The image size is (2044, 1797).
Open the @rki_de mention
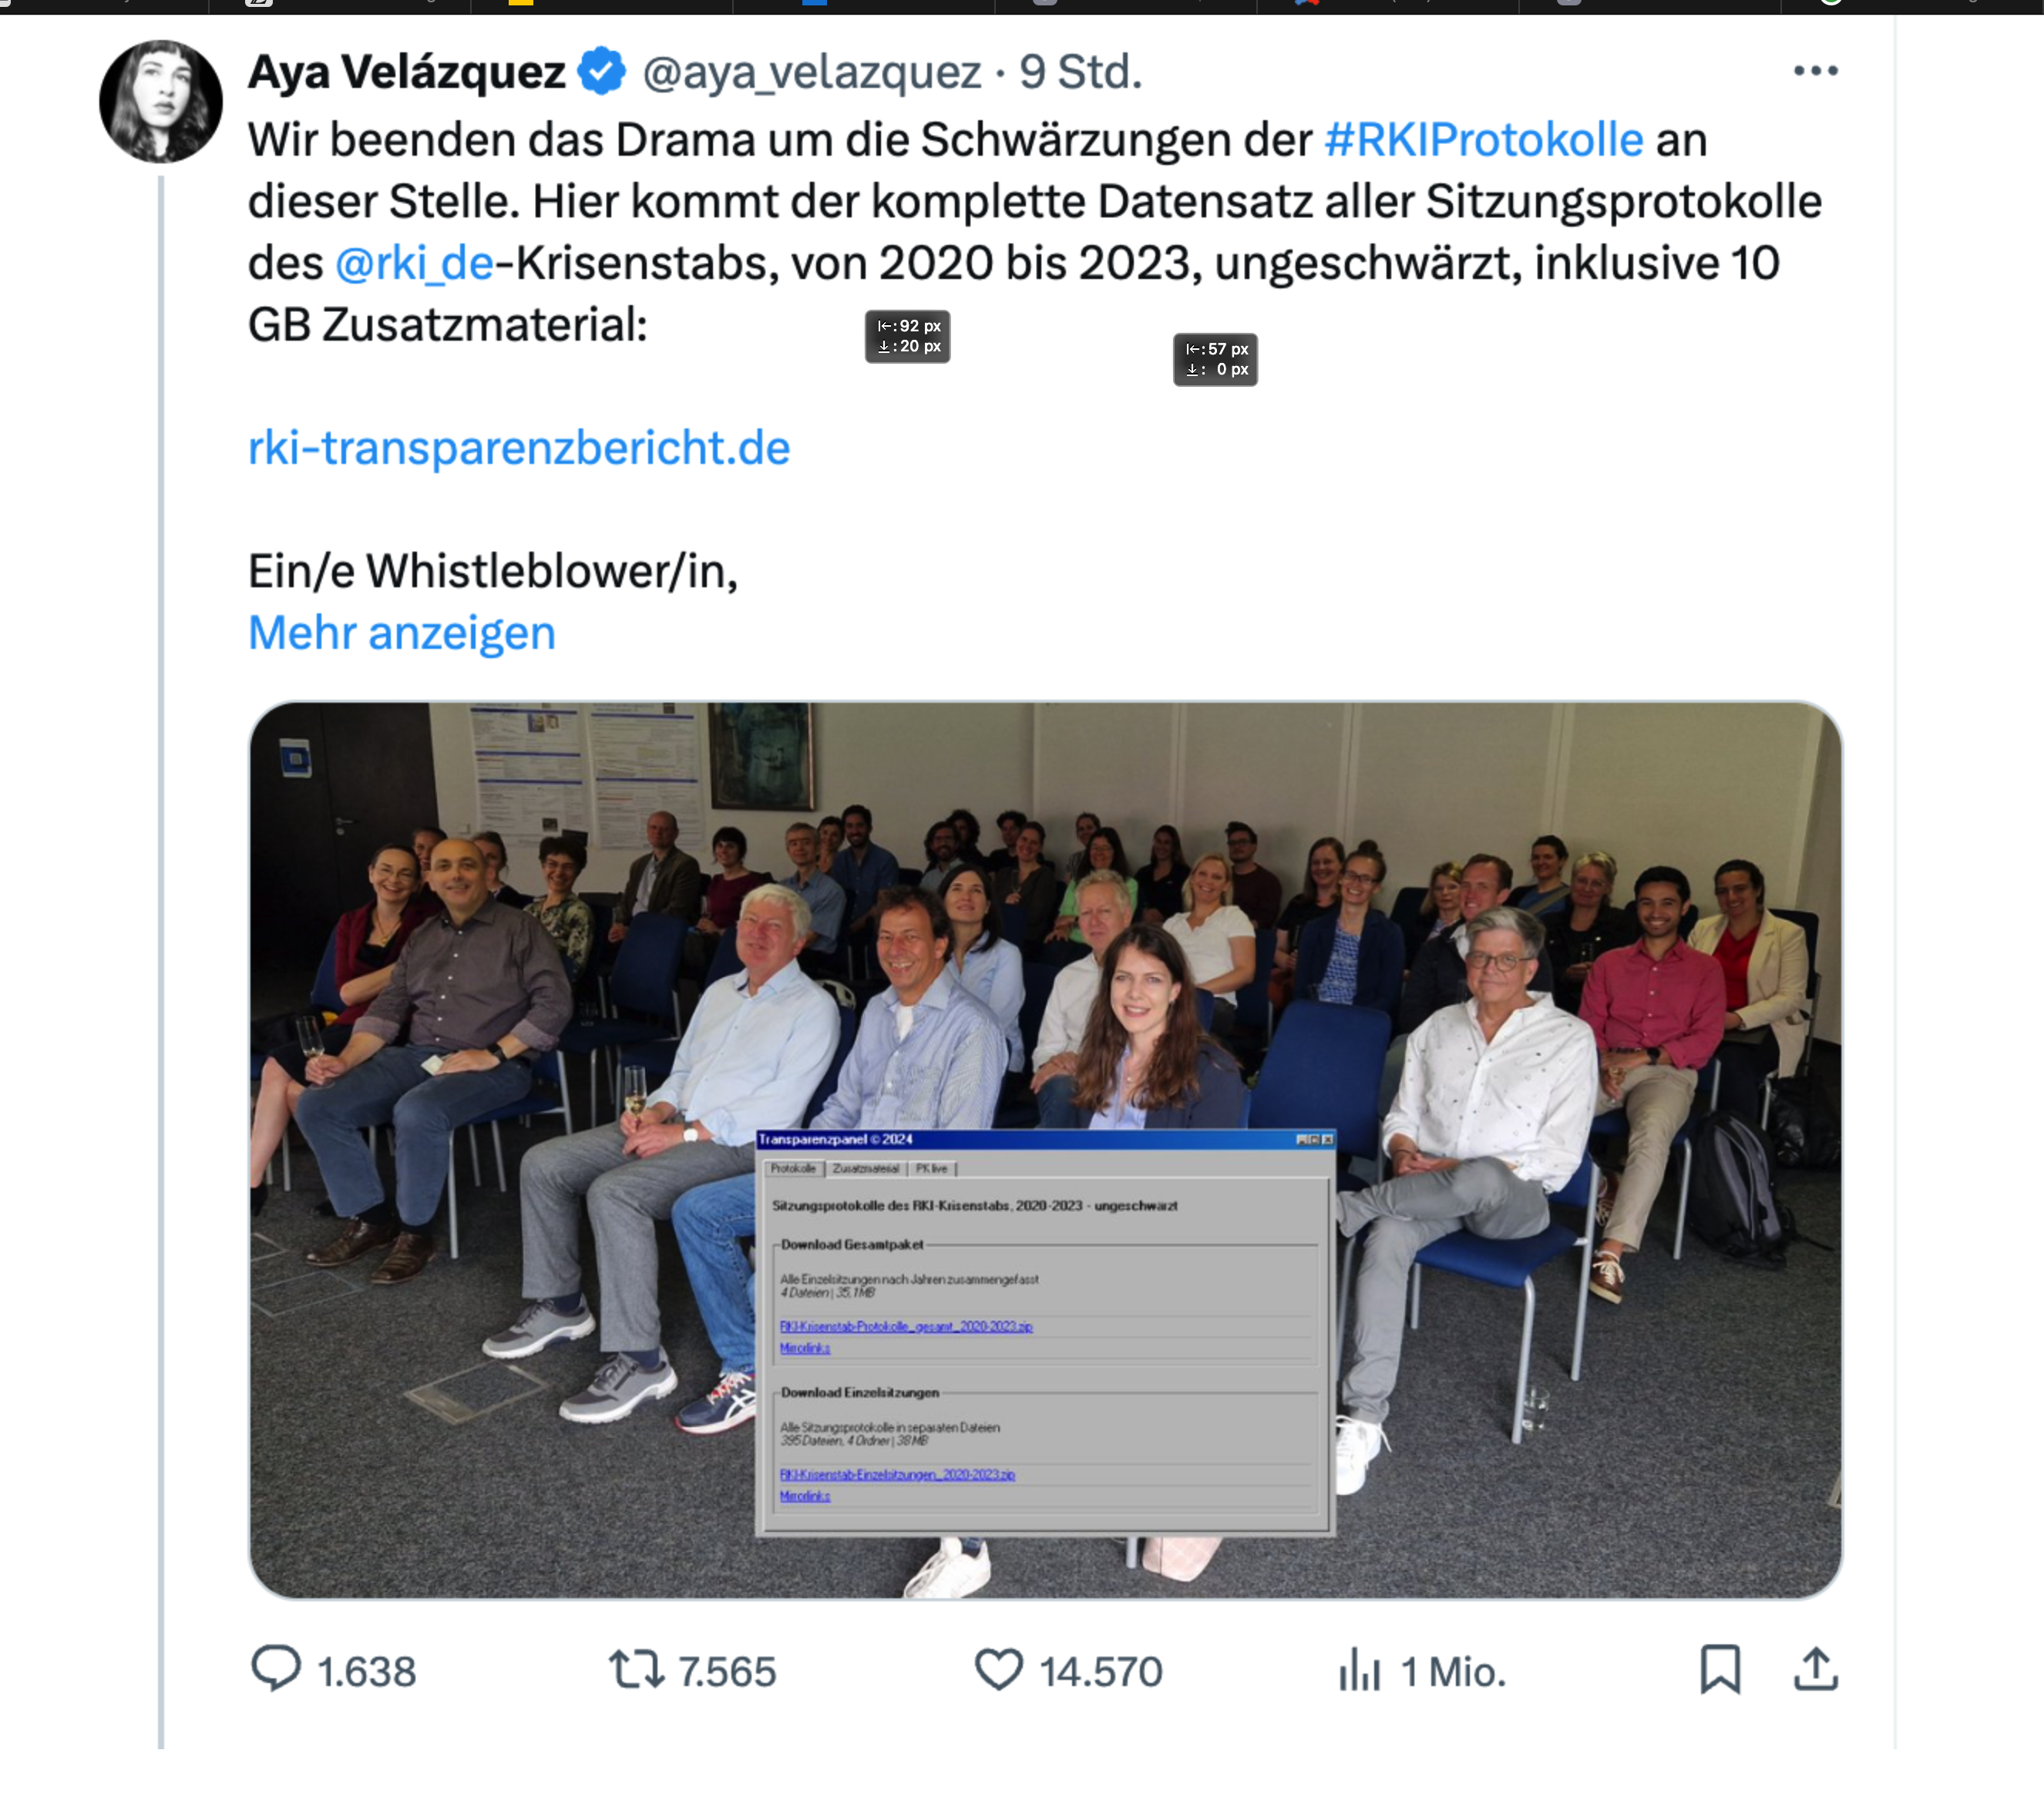click(x=415, y=263)
